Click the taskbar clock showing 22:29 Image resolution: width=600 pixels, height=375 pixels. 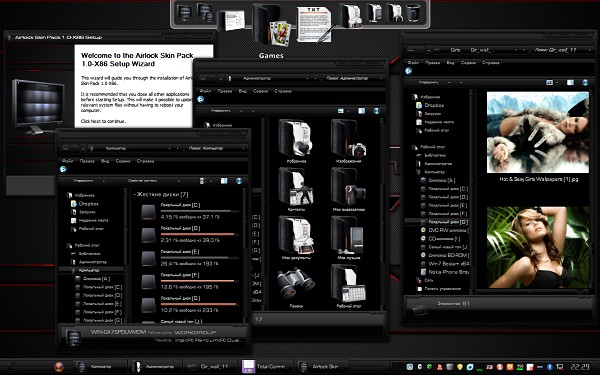click(x=580, y=367)
